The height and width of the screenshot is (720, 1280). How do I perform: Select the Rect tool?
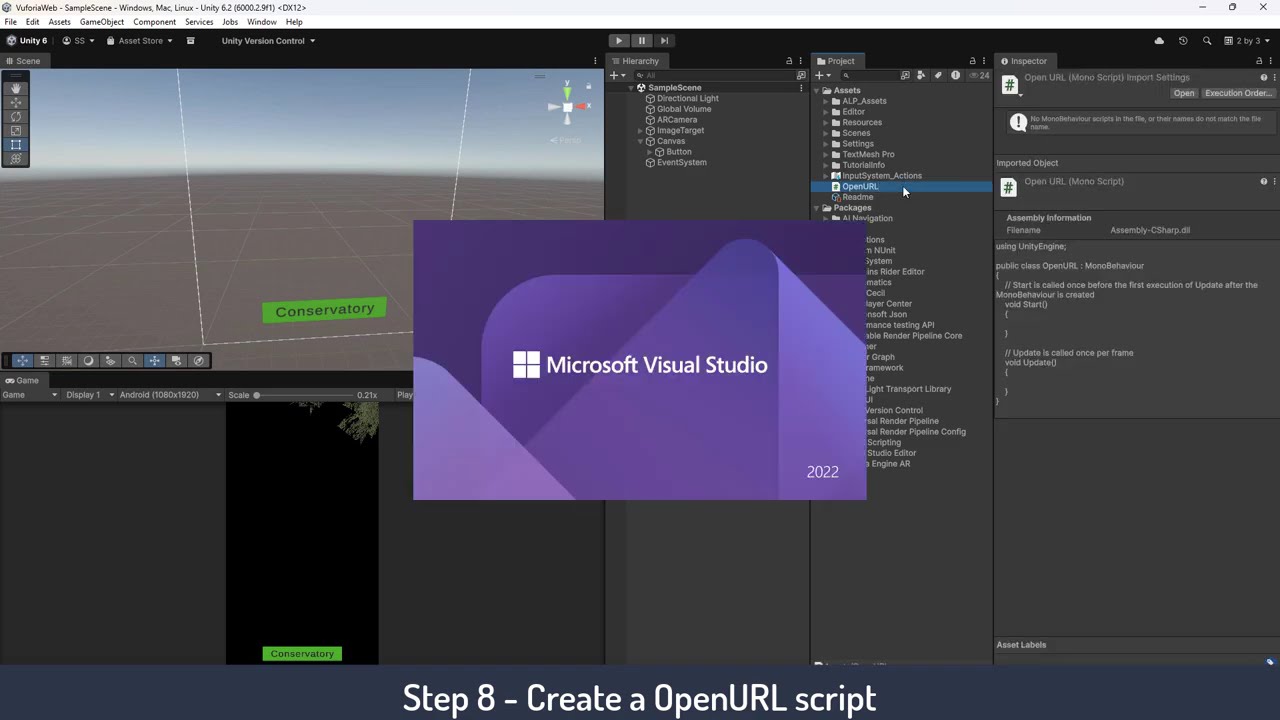(x=15, y=145)
